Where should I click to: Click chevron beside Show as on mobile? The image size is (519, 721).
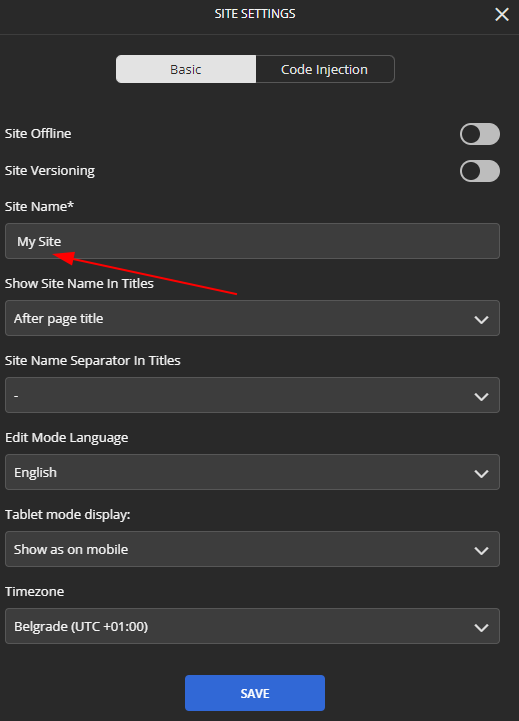coord(481,550)
